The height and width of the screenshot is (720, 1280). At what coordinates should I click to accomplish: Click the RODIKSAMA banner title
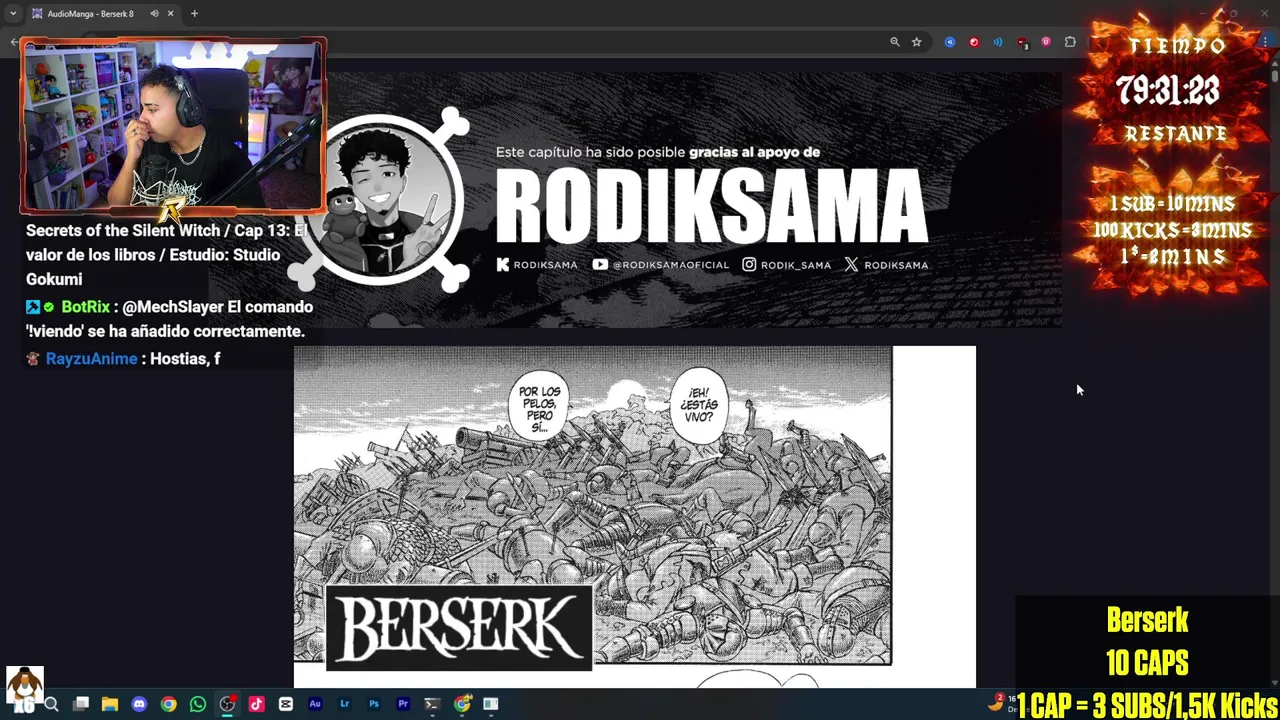click(711, 207)
